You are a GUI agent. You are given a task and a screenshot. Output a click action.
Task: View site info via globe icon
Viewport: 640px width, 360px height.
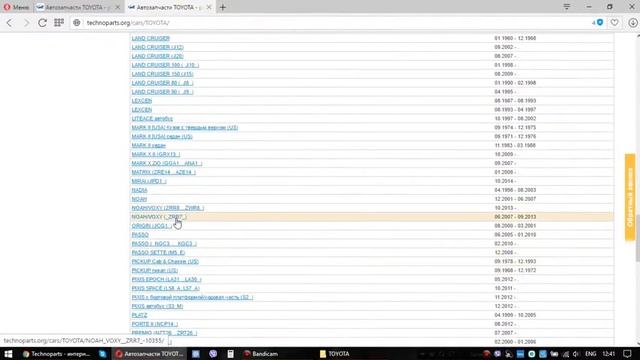click(77, 23)
